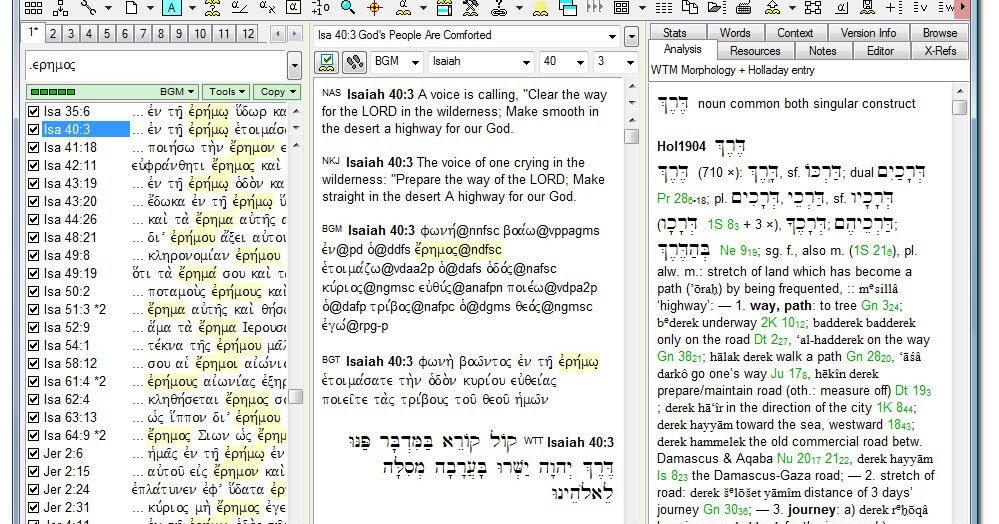Screen dimensions: 999x524
Task: Open the Copy dropdown in search pane
Action: point(277,92)
